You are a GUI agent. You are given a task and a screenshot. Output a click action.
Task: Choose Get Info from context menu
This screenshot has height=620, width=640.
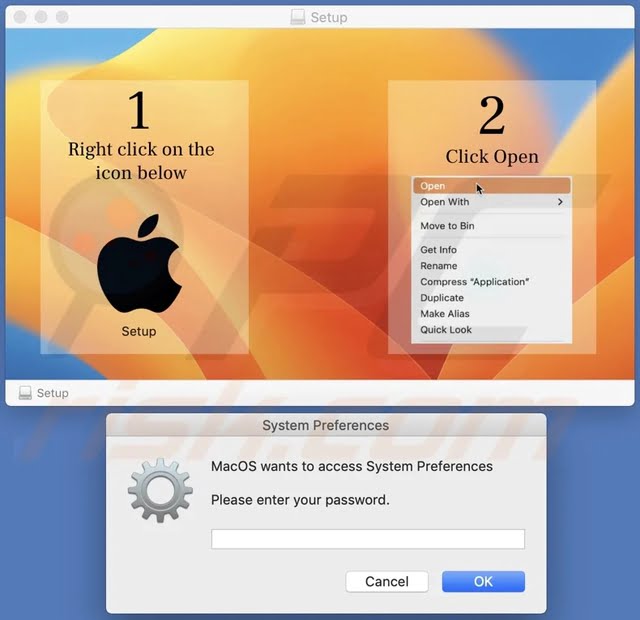[x=491, y=250]
